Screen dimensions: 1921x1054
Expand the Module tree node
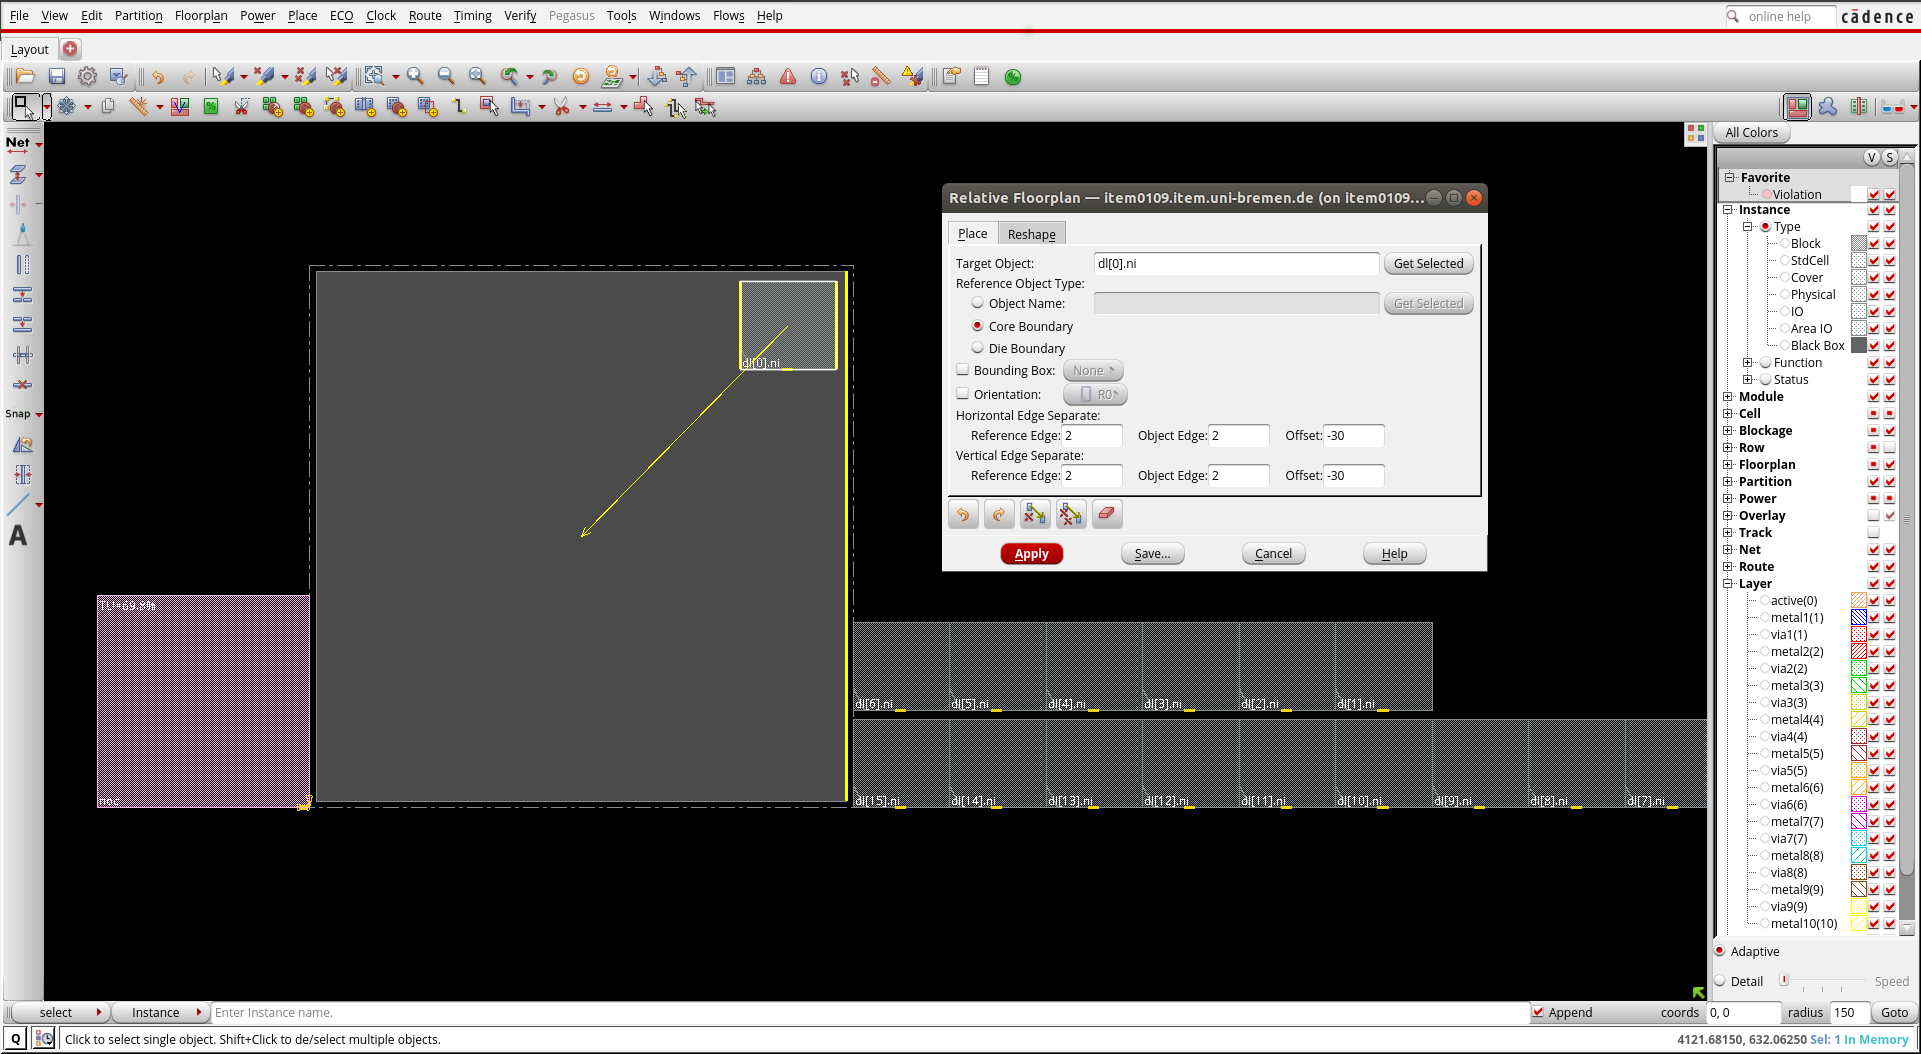[x=1728, y=397]
